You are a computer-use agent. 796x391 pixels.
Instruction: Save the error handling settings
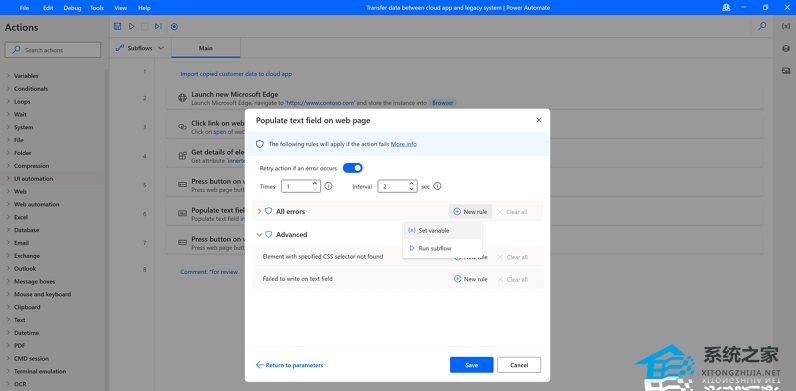coord(472,365)
